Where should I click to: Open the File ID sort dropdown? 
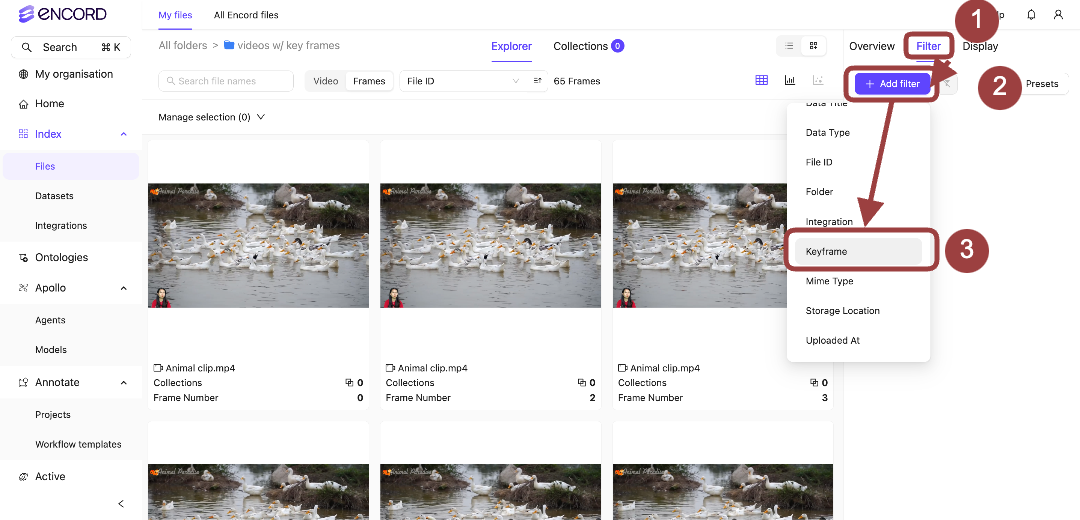[463, 81]
